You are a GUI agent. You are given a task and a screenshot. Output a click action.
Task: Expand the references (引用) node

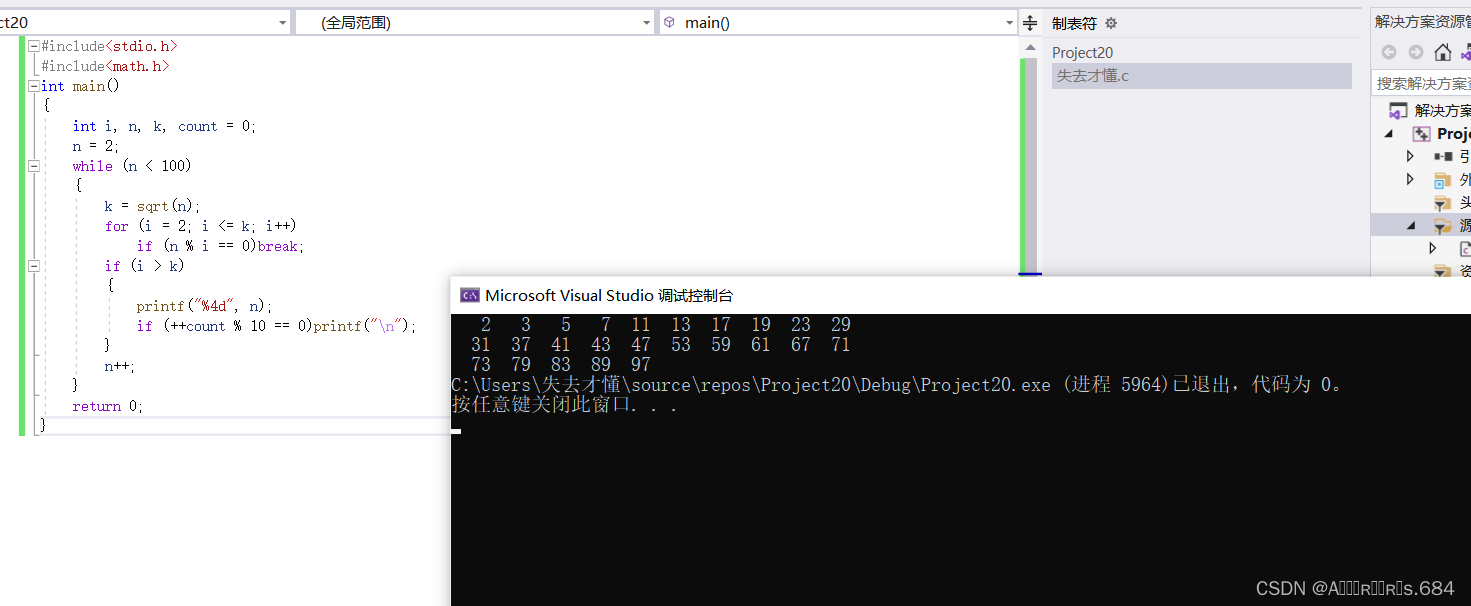(1410, 156)
